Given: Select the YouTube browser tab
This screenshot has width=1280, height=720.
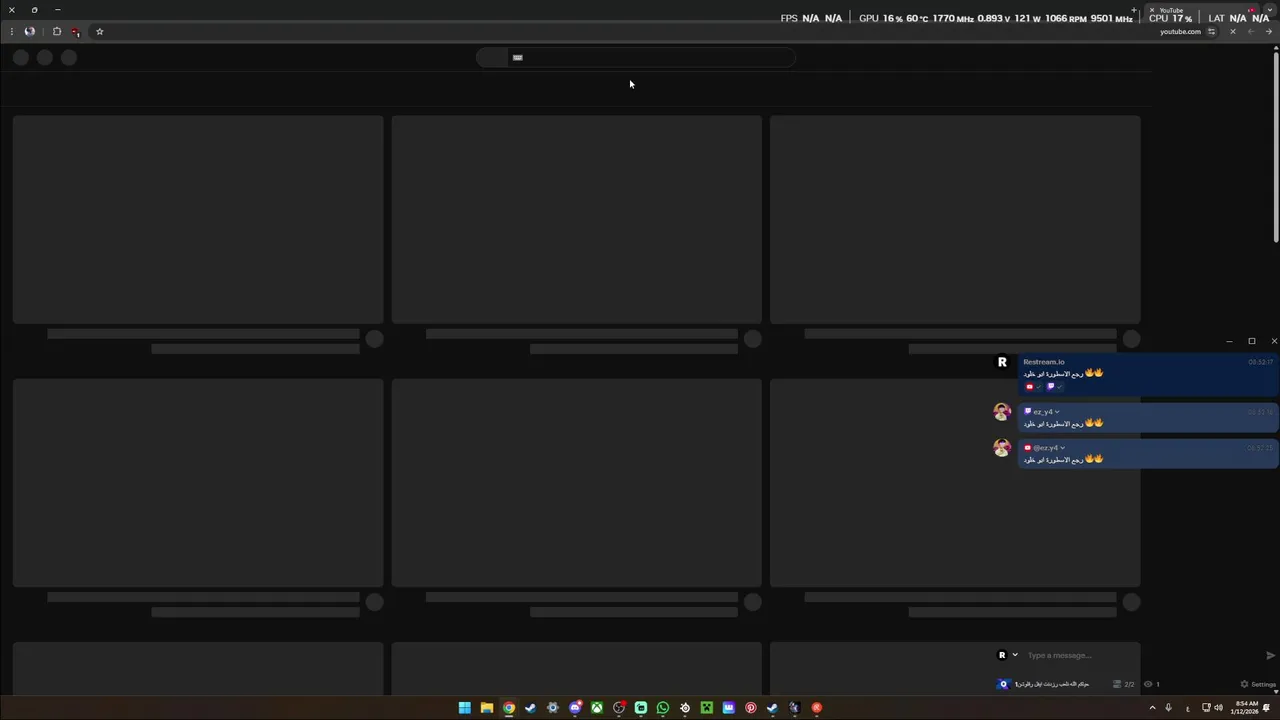Looking at the screenshot, I should pyautogui.click(x=1200, y=10).
